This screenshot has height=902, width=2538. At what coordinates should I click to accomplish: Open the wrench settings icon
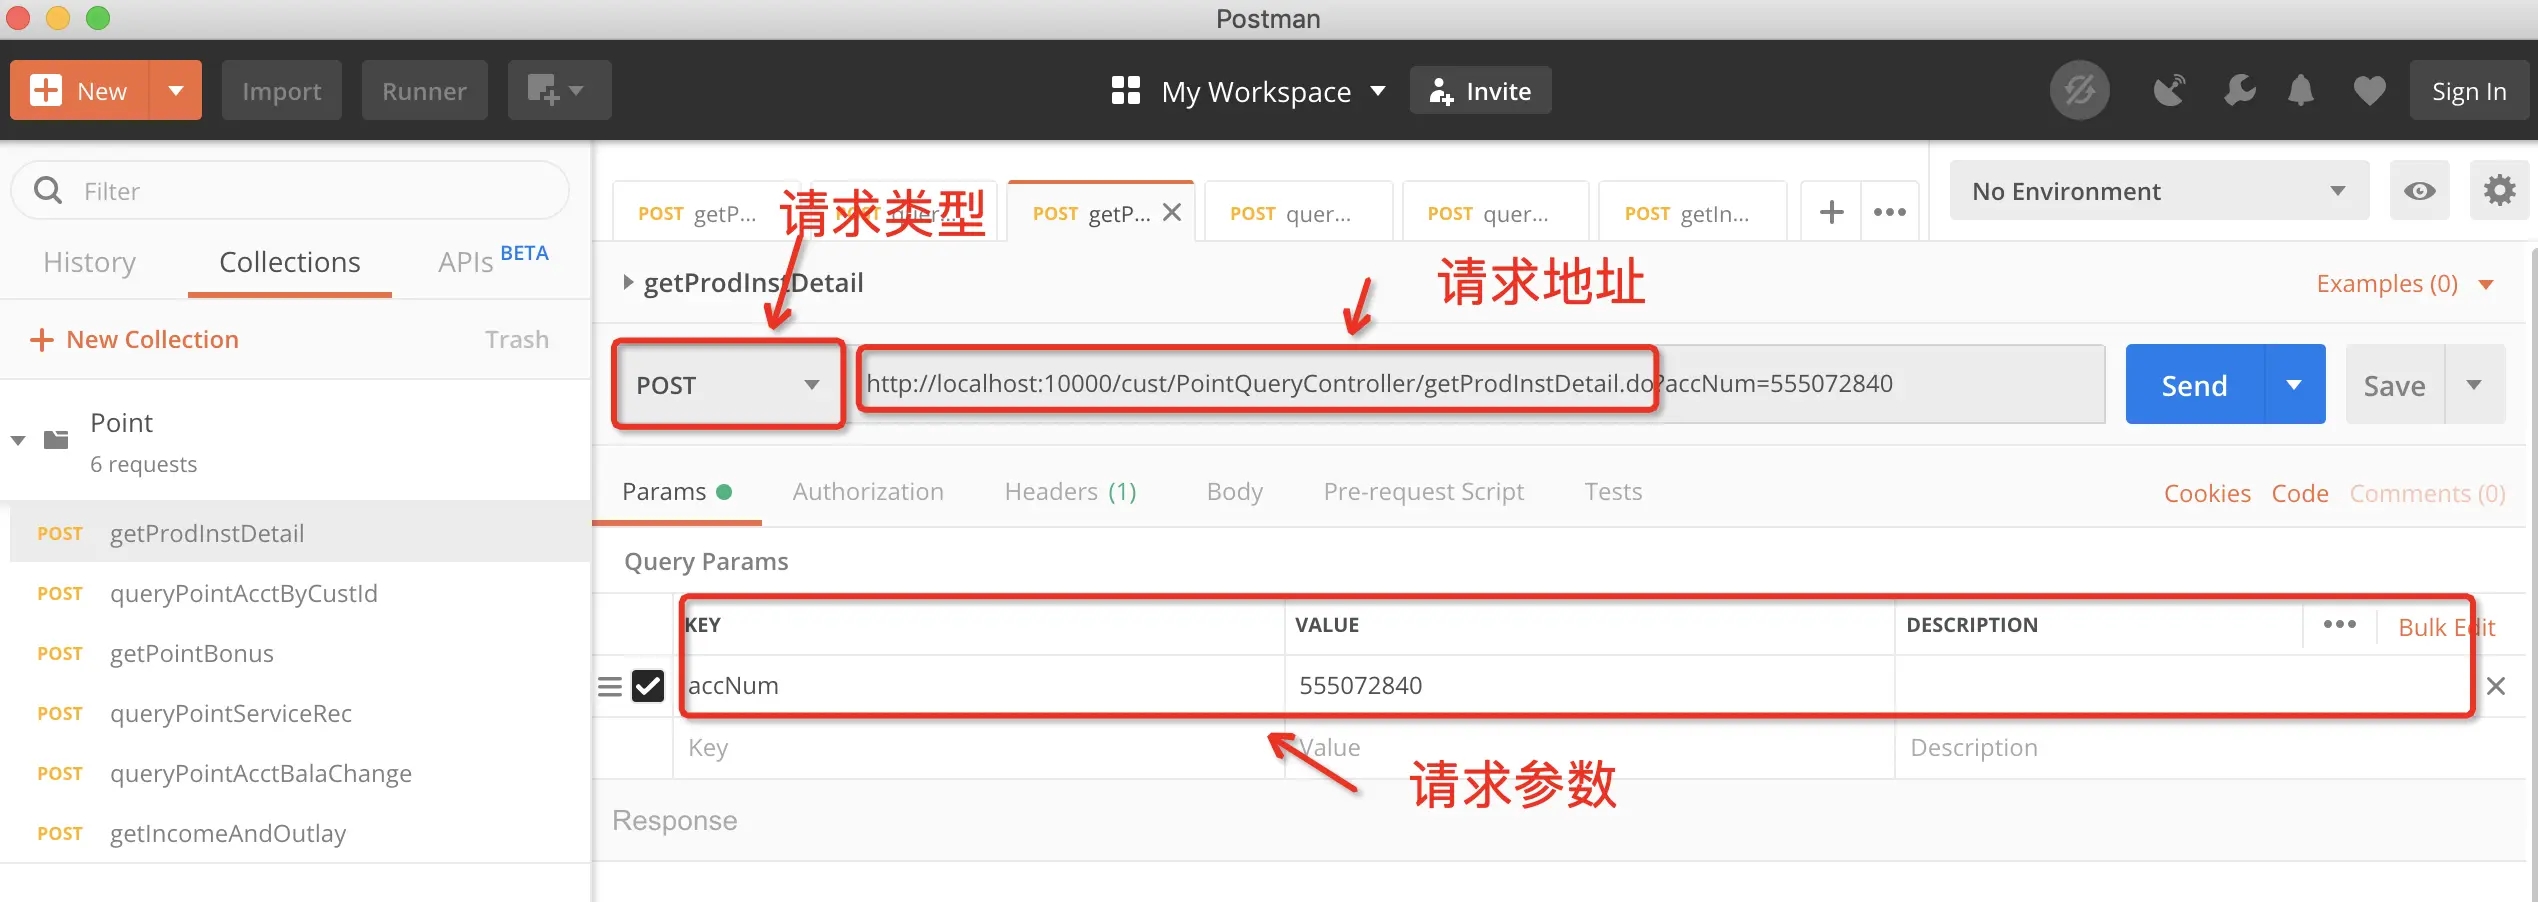pos(2239,91)
